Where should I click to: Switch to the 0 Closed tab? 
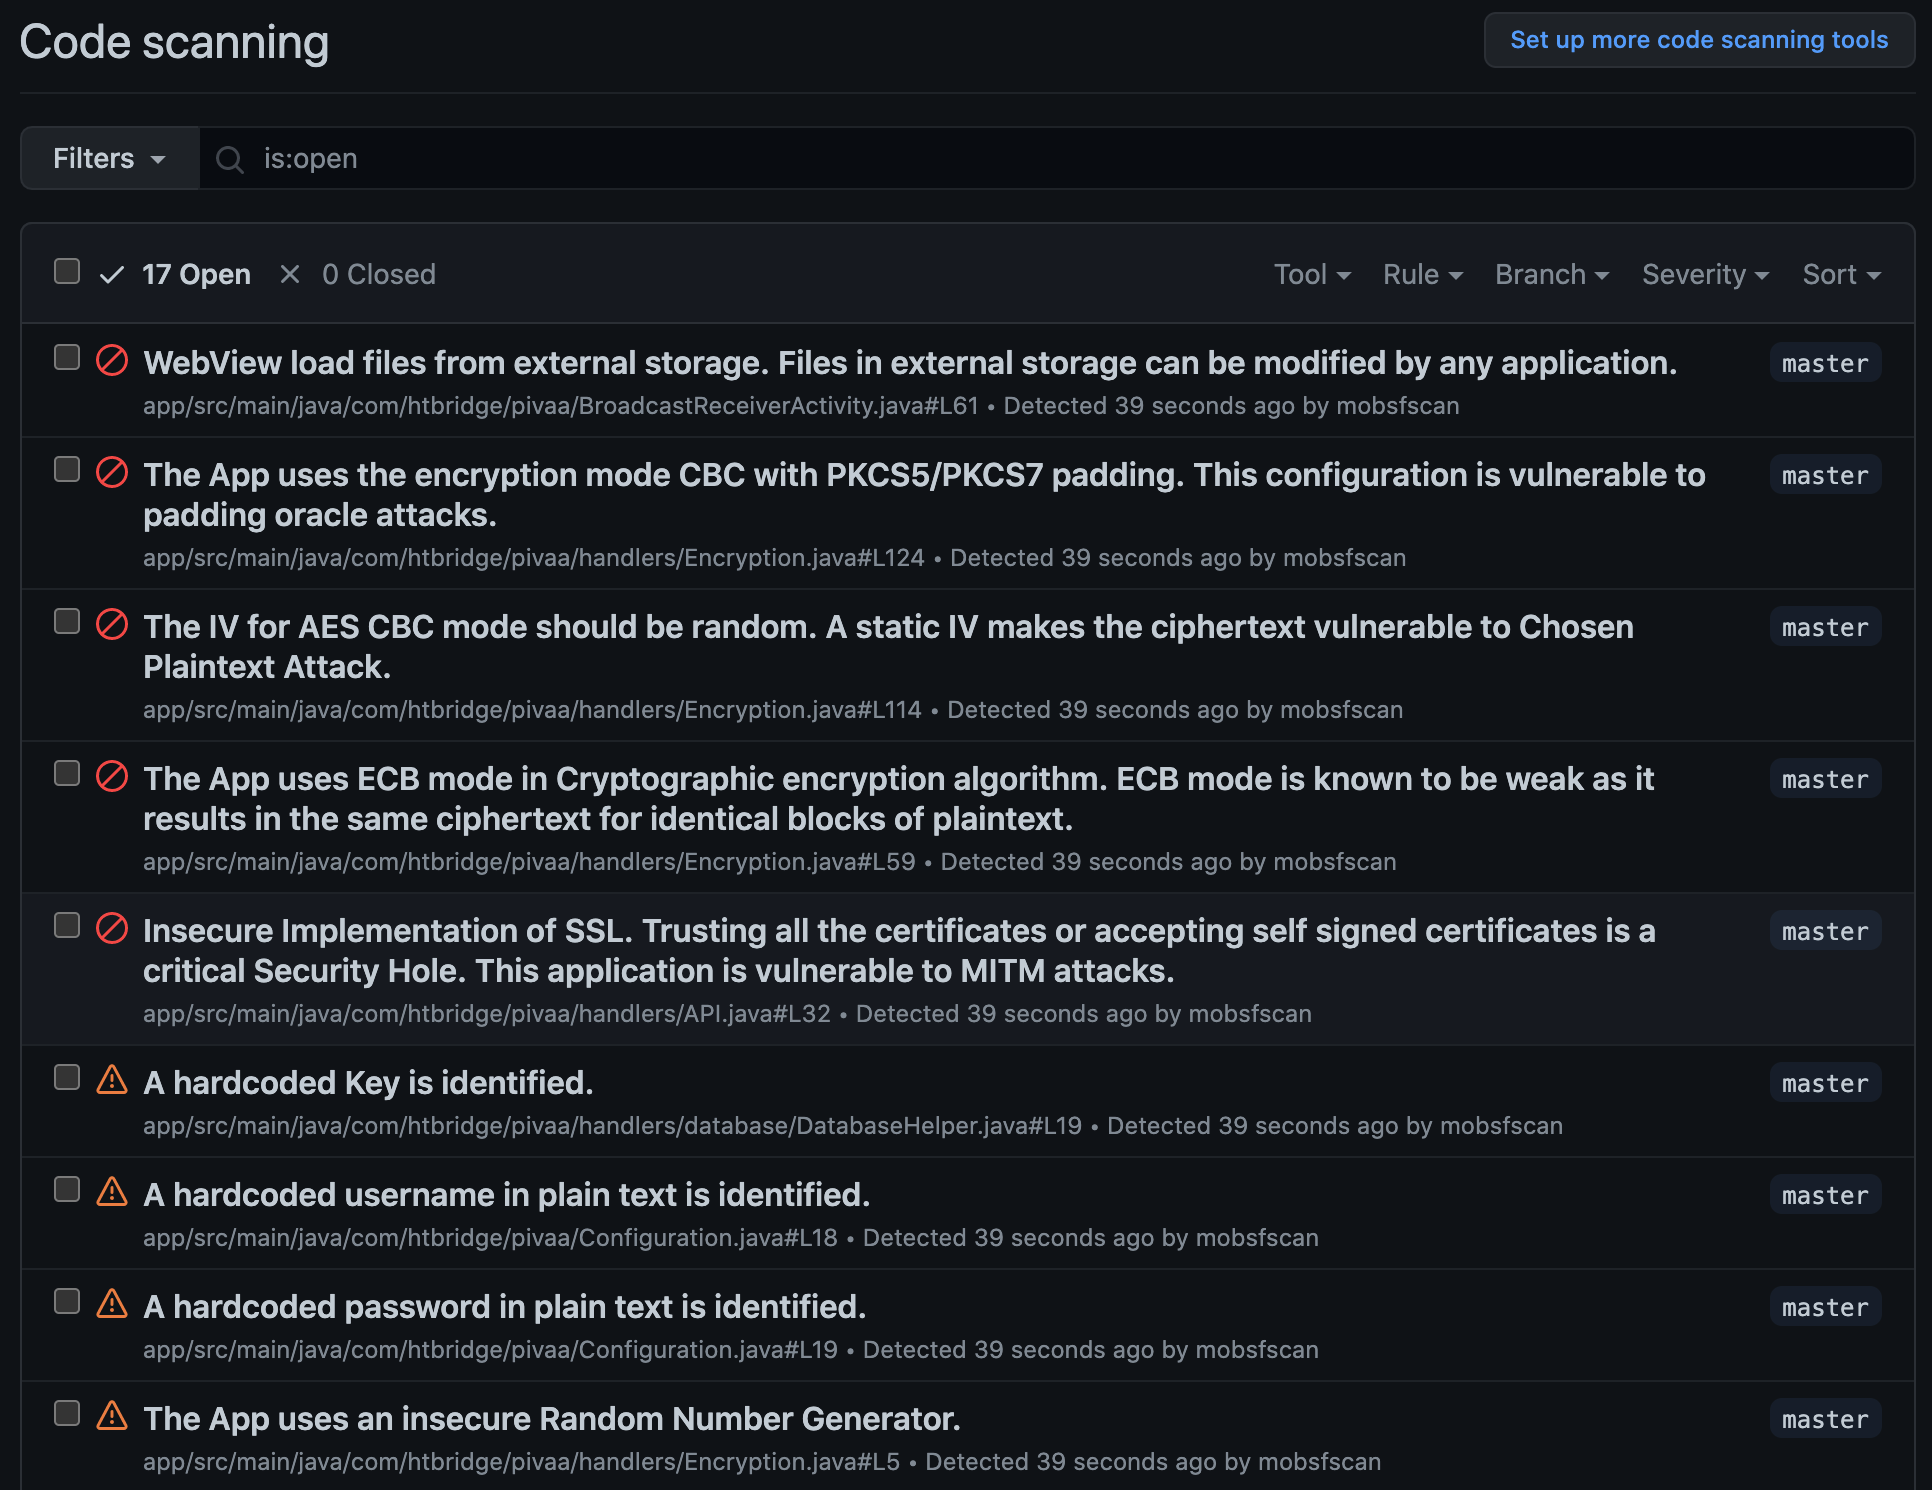click(378, 273)
